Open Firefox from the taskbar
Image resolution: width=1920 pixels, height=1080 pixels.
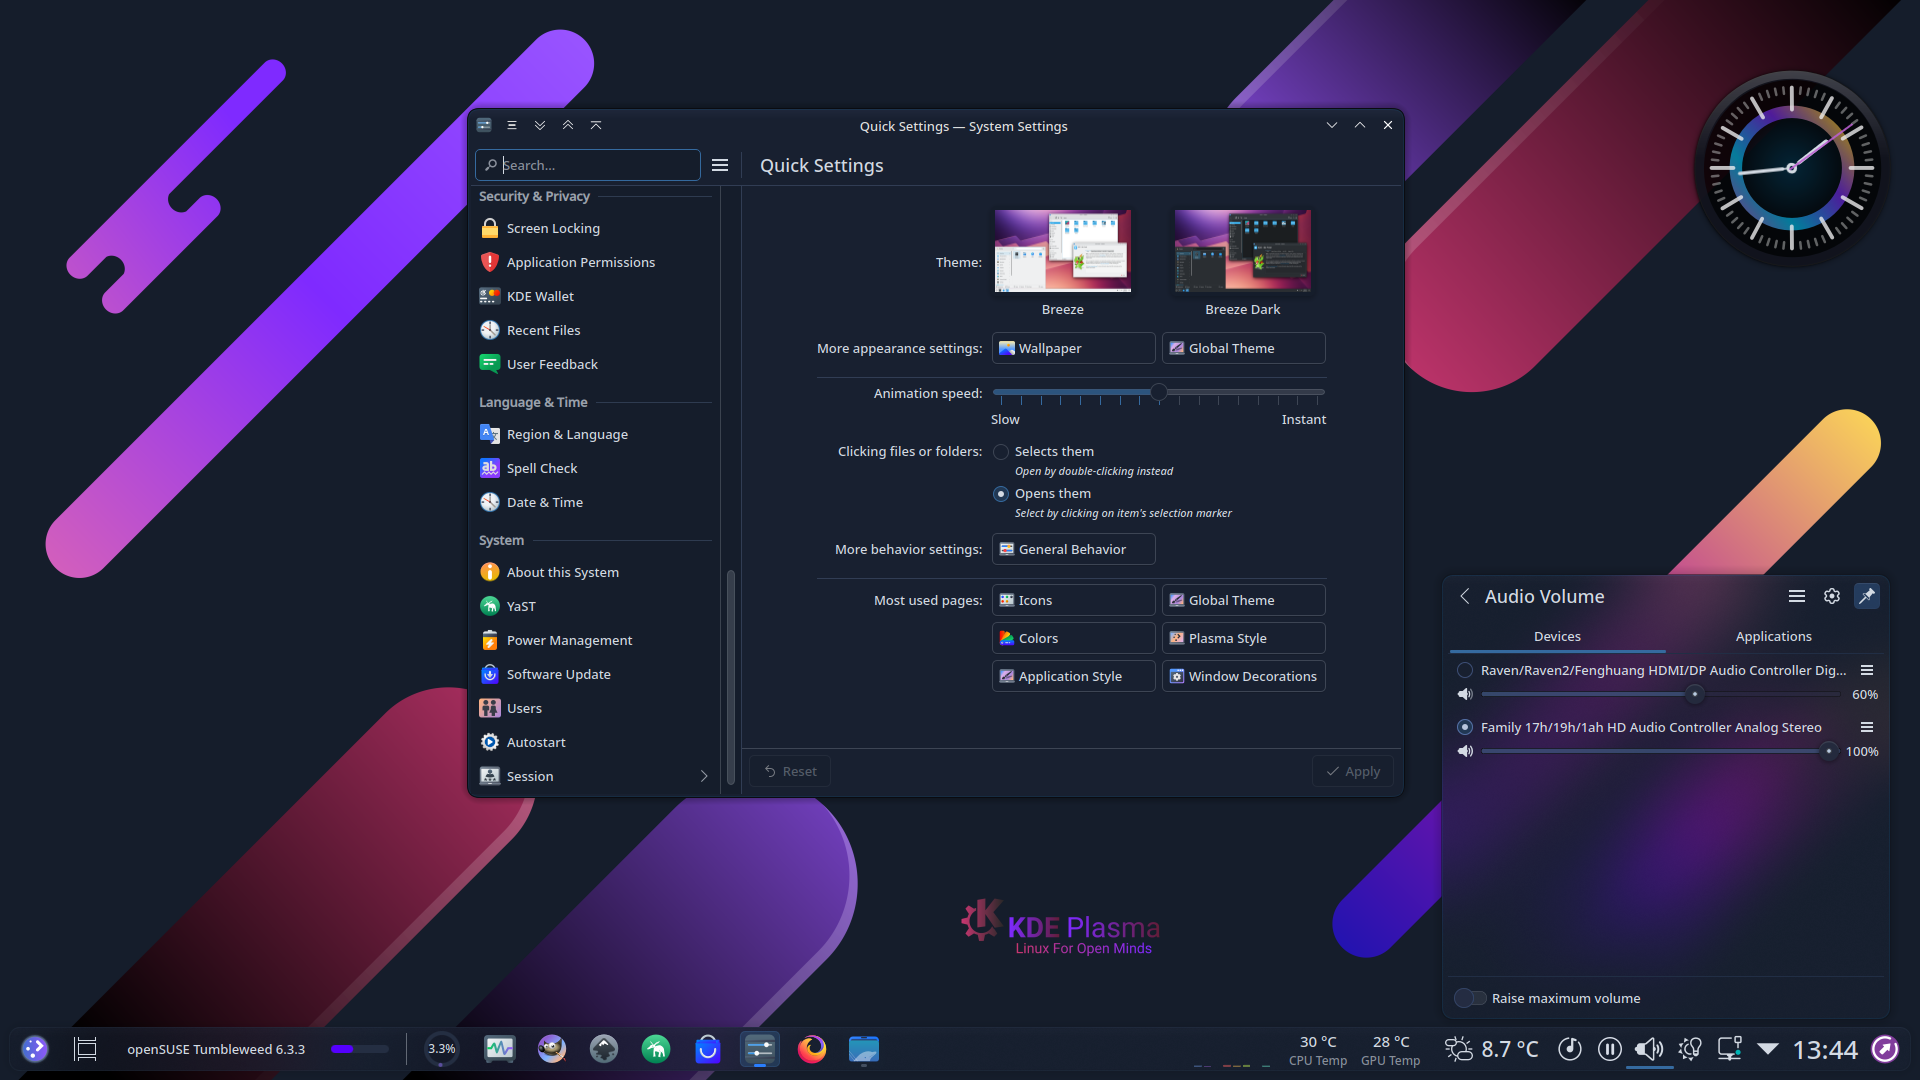(812, 1049)
